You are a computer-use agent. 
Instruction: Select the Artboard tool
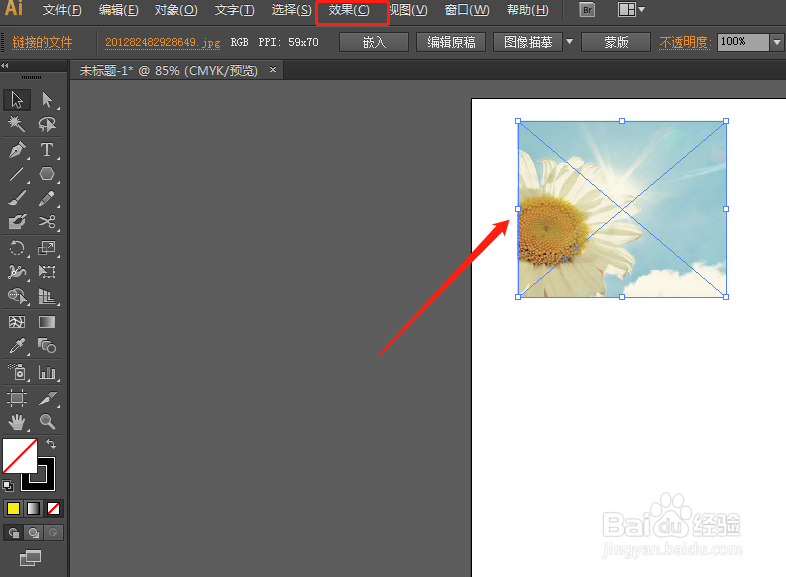coord(17,398)
